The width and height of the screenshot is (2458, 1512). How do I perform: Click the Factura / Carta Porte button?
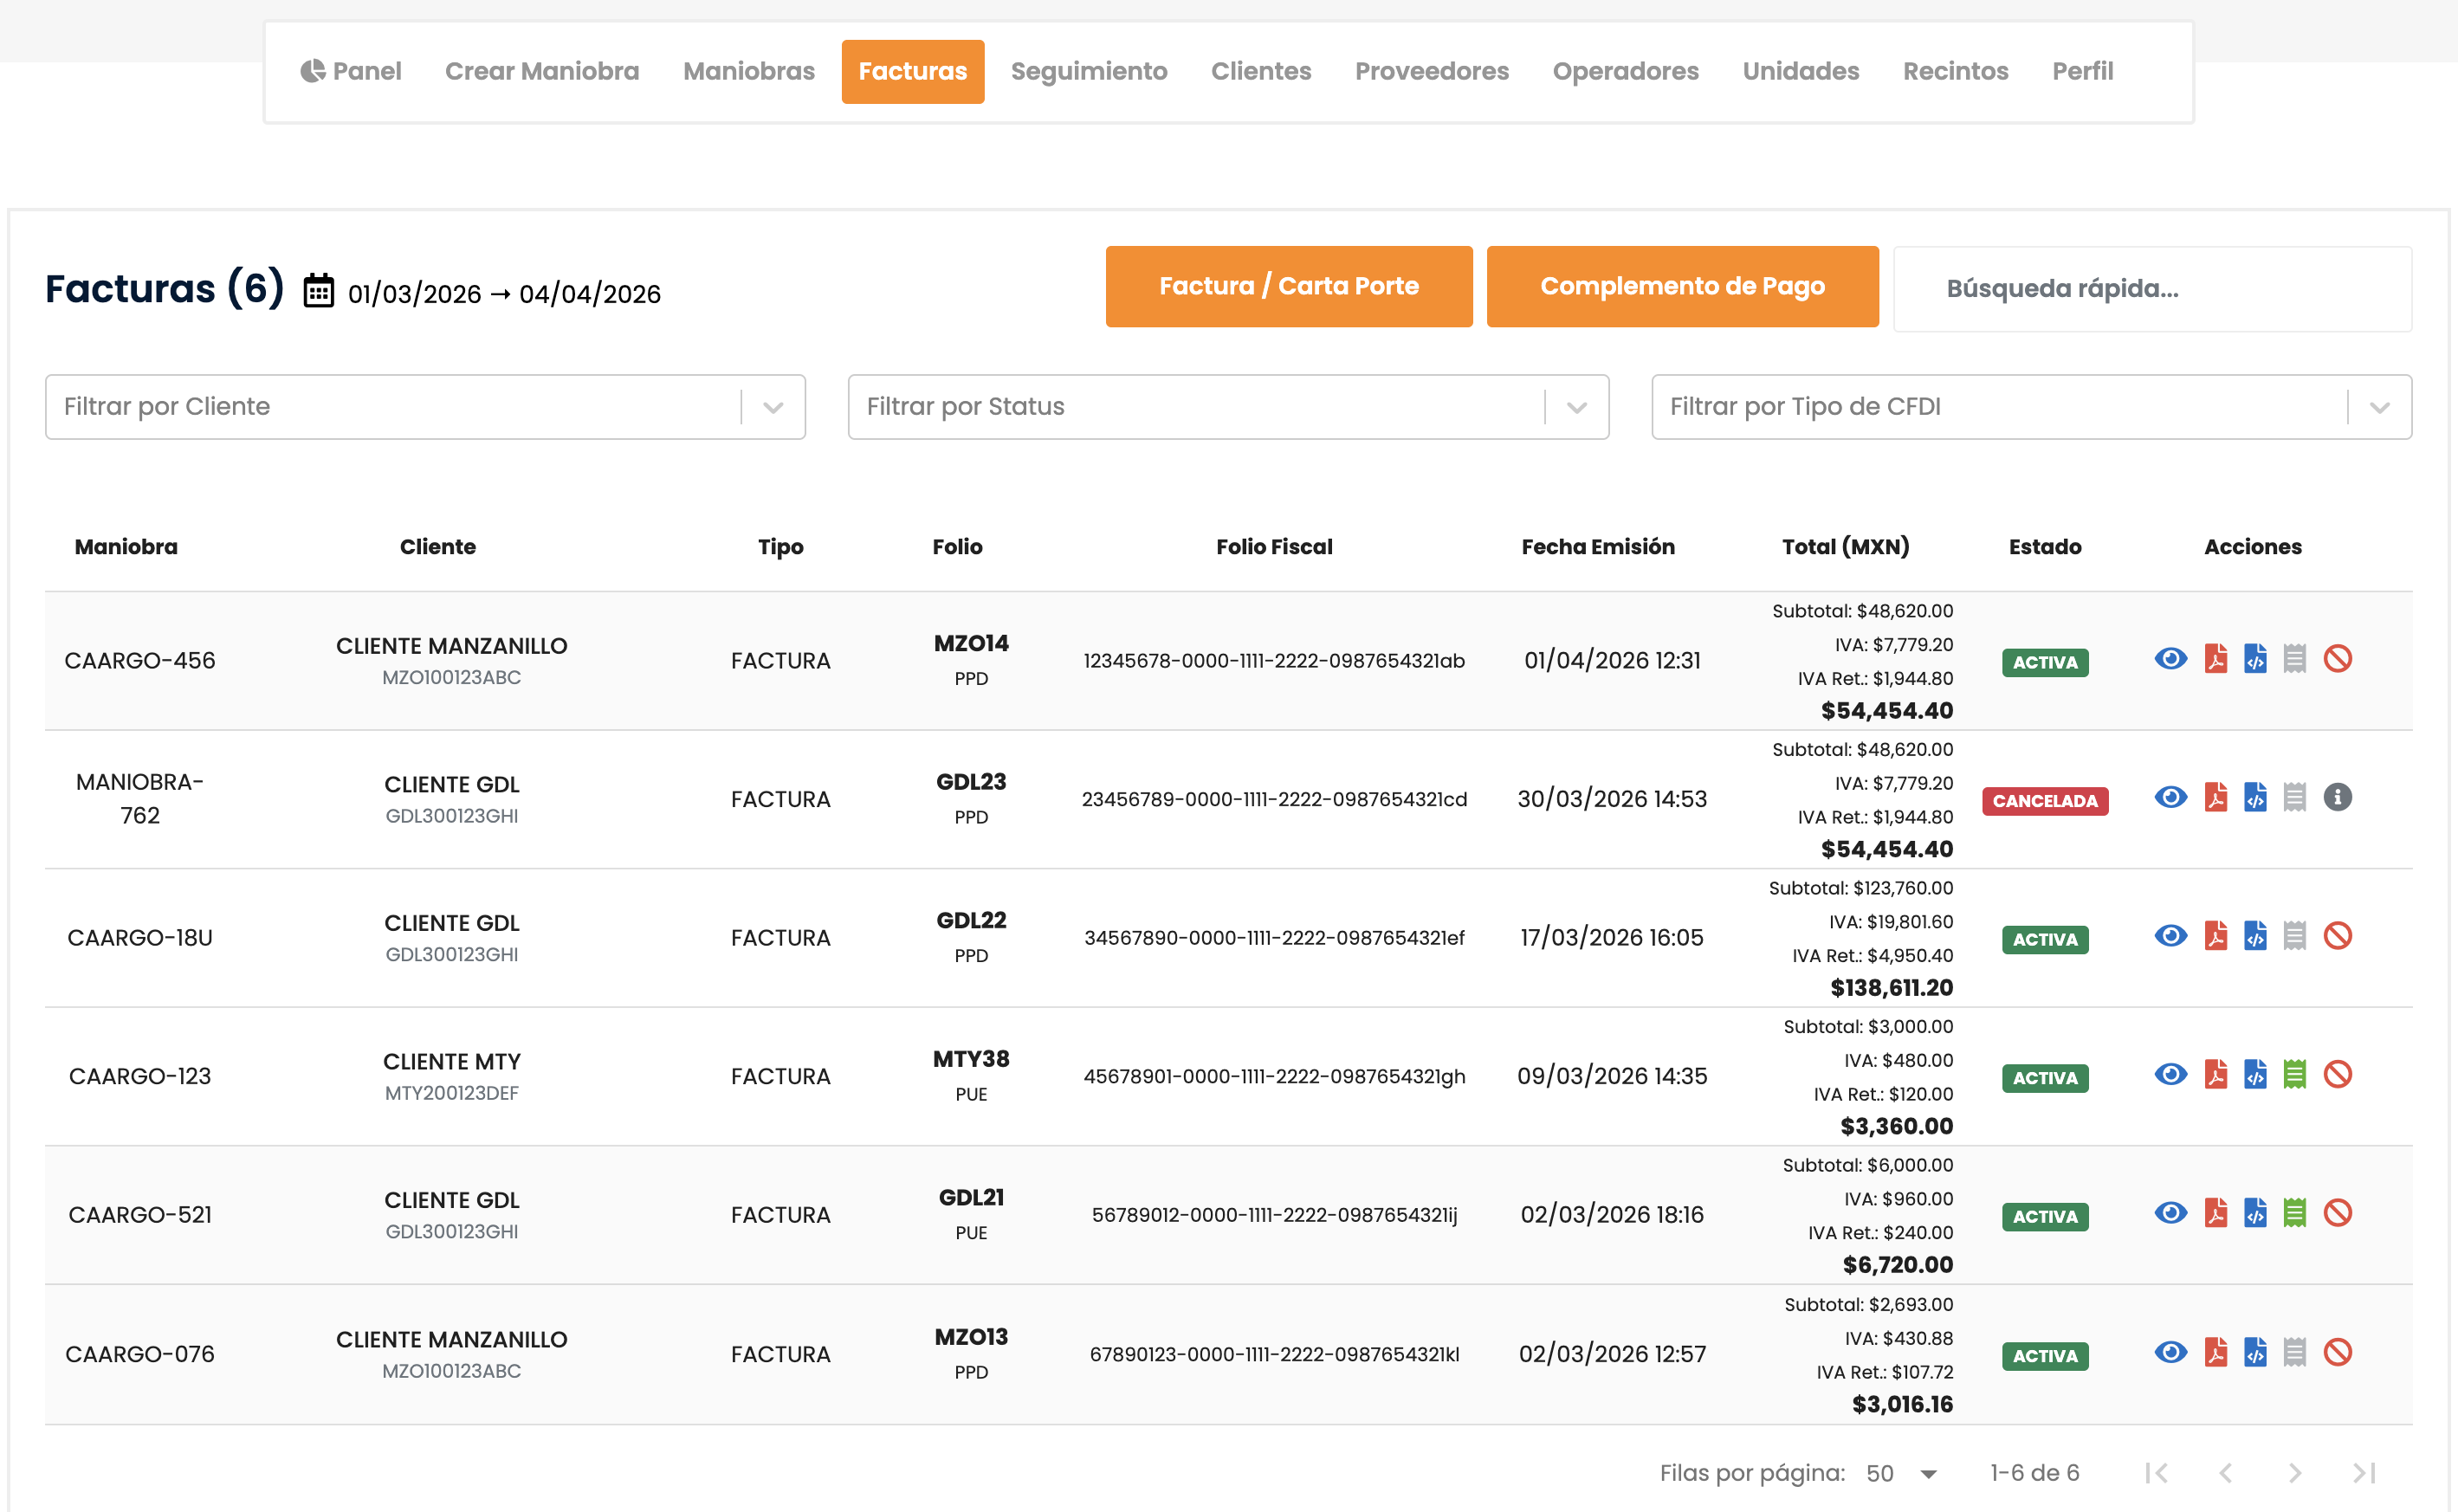(x=1288, y=286)
